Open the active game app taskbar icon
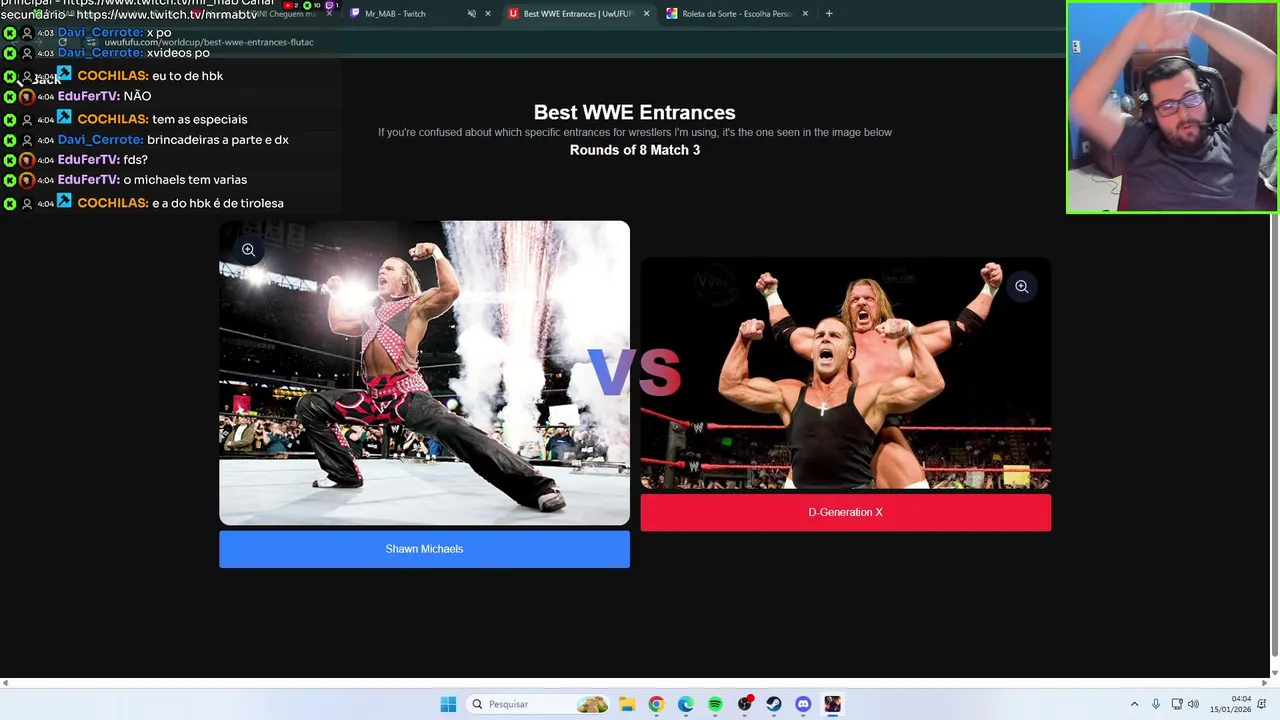 (x=833, y=704)
